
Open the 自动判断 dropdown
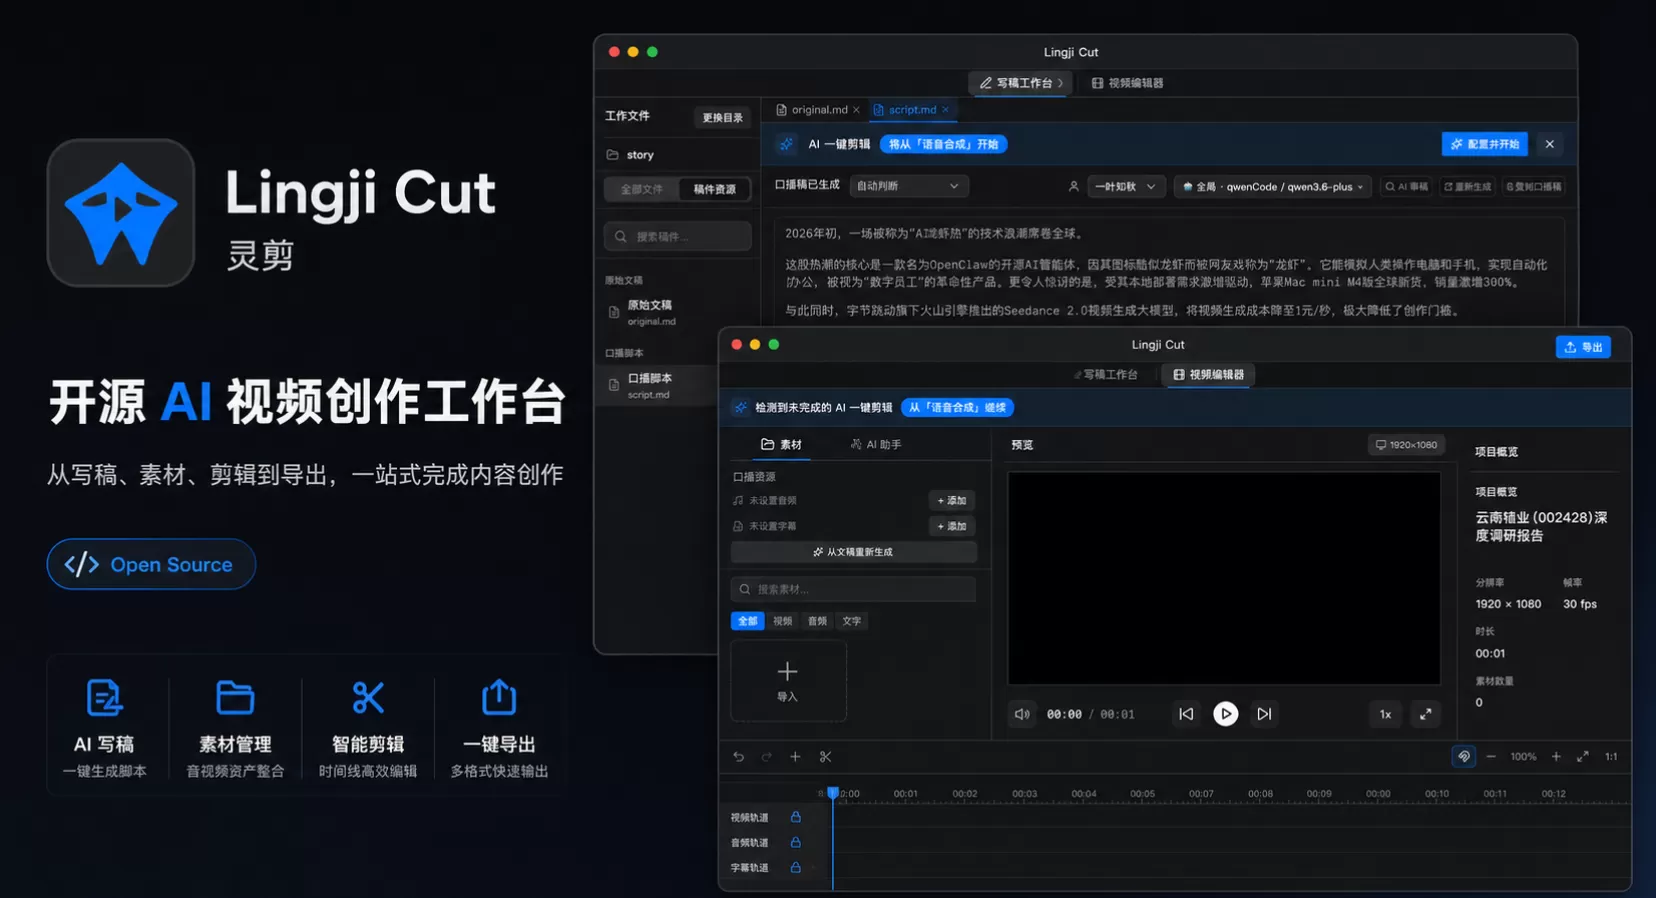(x=908, y=186)
